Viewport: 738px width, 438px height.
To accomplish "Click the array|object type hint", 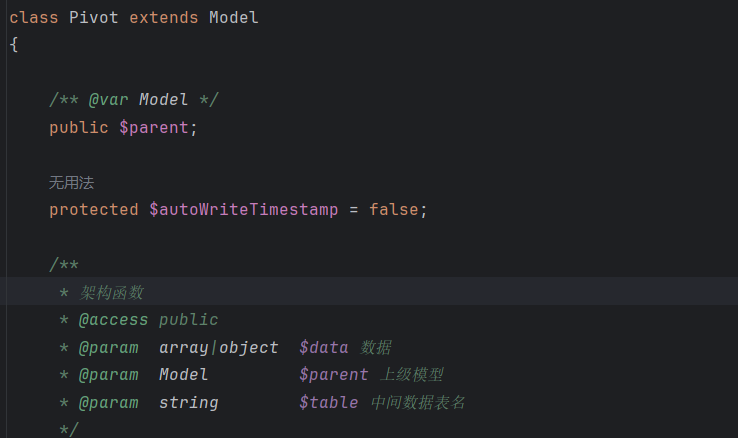I will pos(218,348).
